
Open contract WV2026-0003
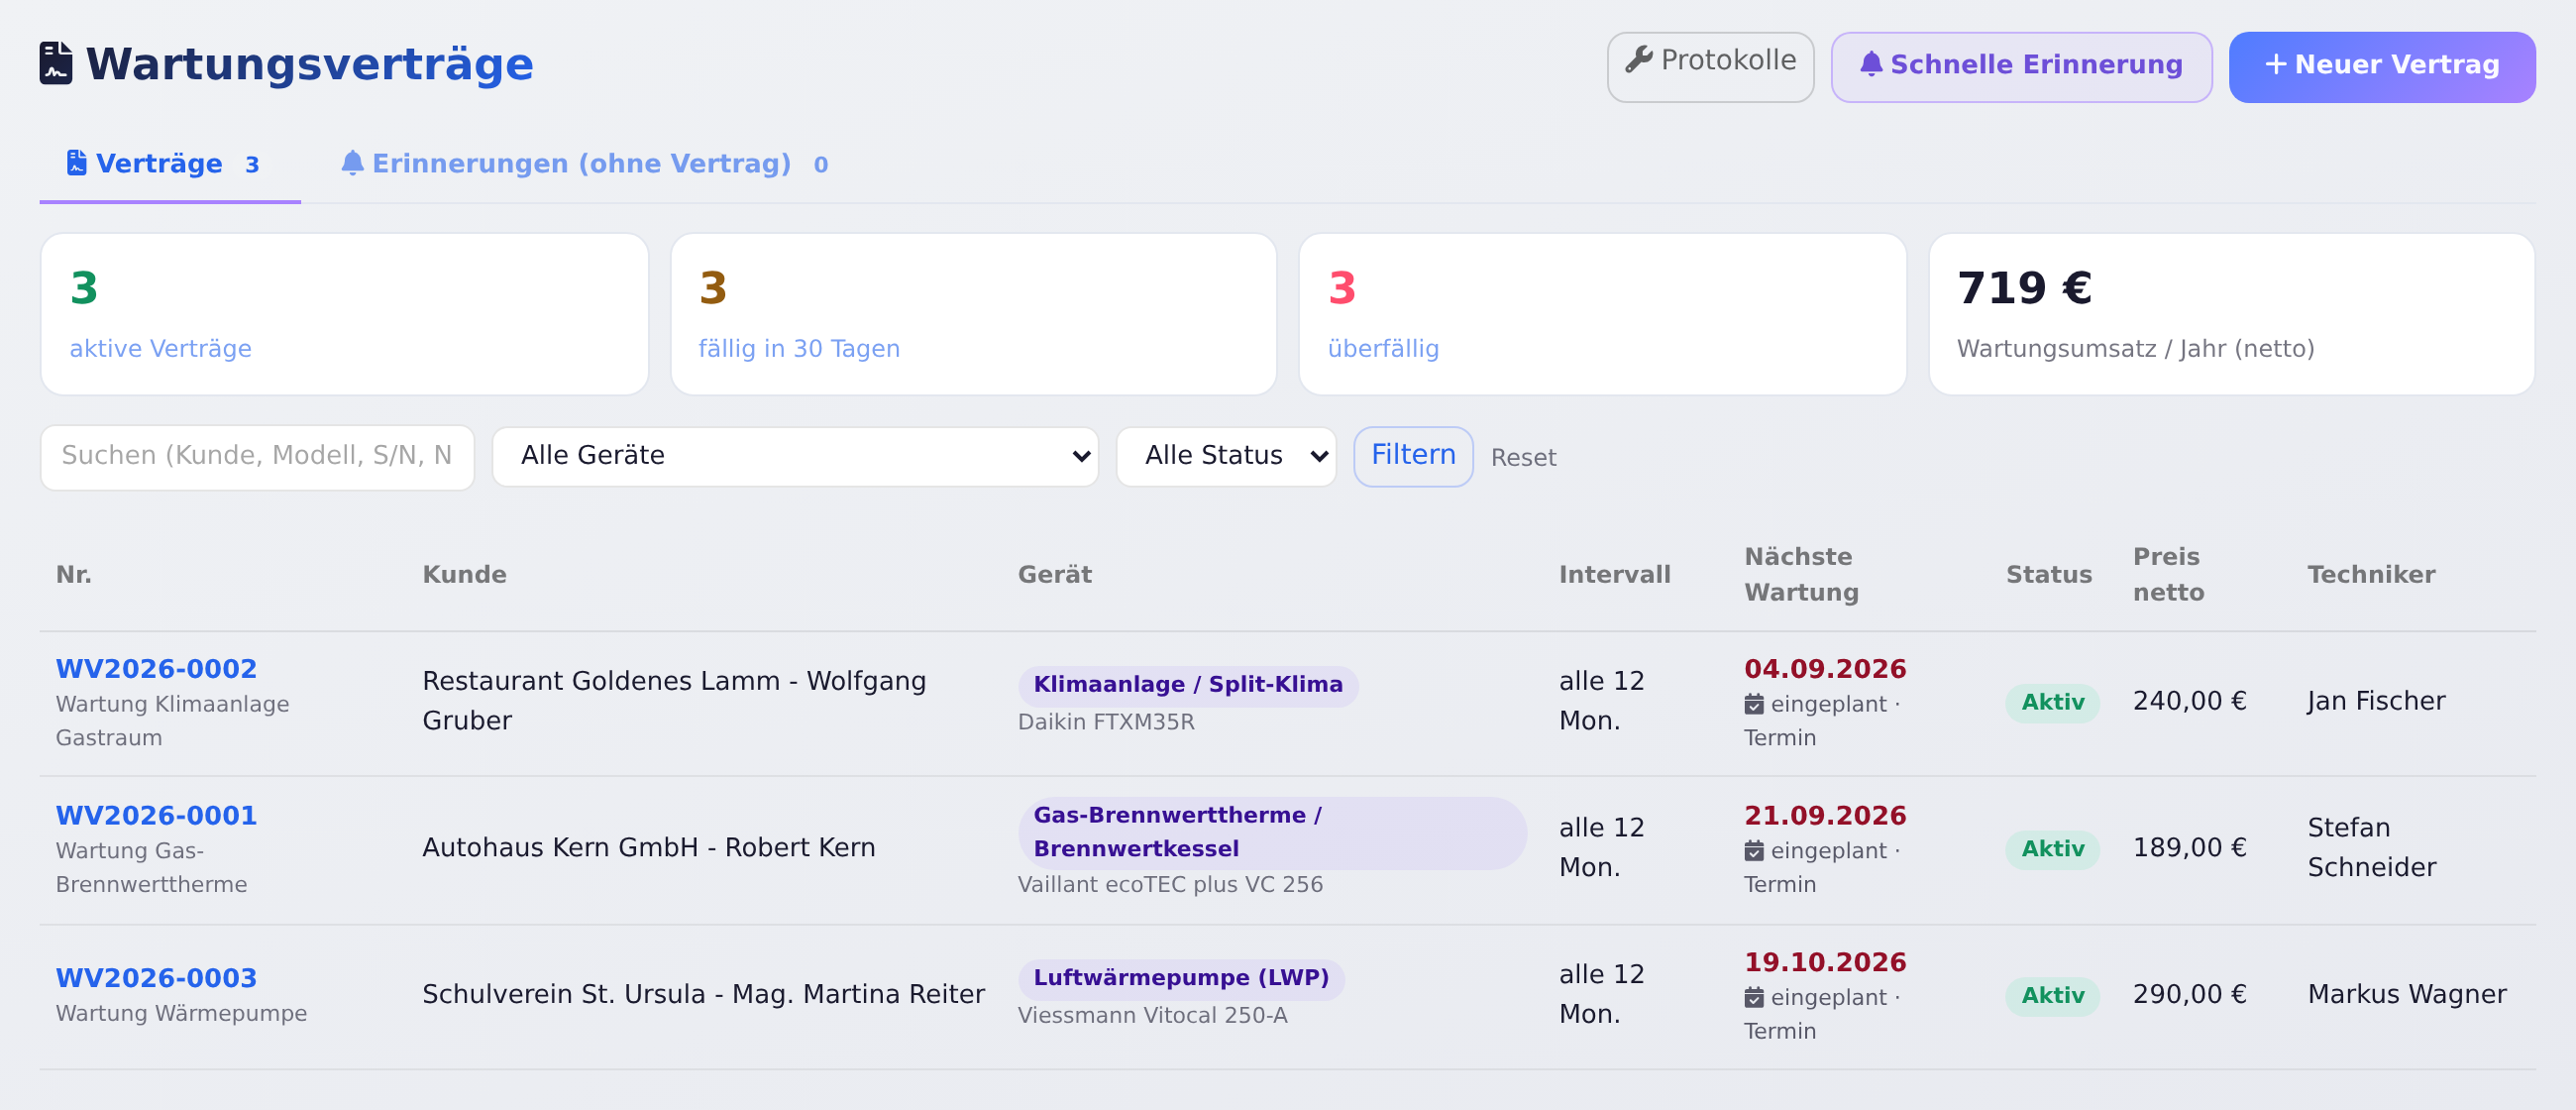156,979
